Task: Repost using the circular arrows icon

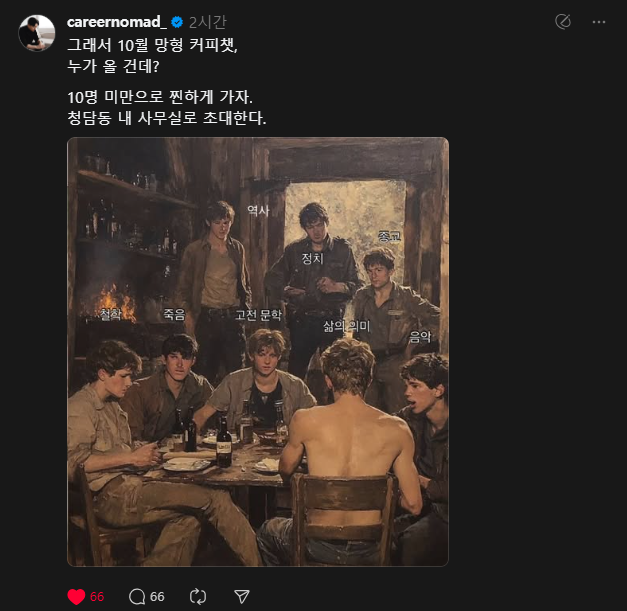Action: 197,596
